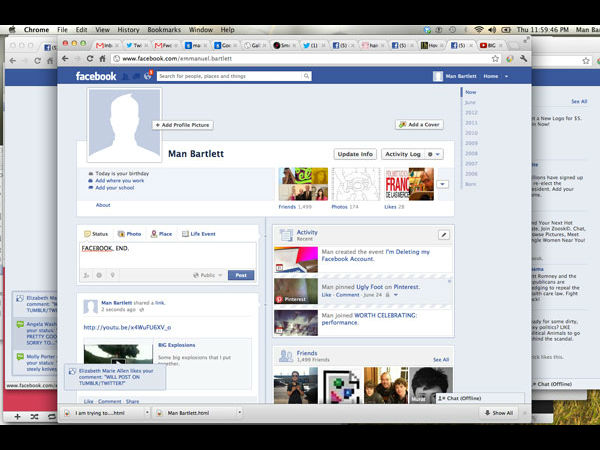Click the status text box 'FACEBOOK. END.'
Image resolution: width=600 pixels, height=450 pixels.
[x=168, y=255]
